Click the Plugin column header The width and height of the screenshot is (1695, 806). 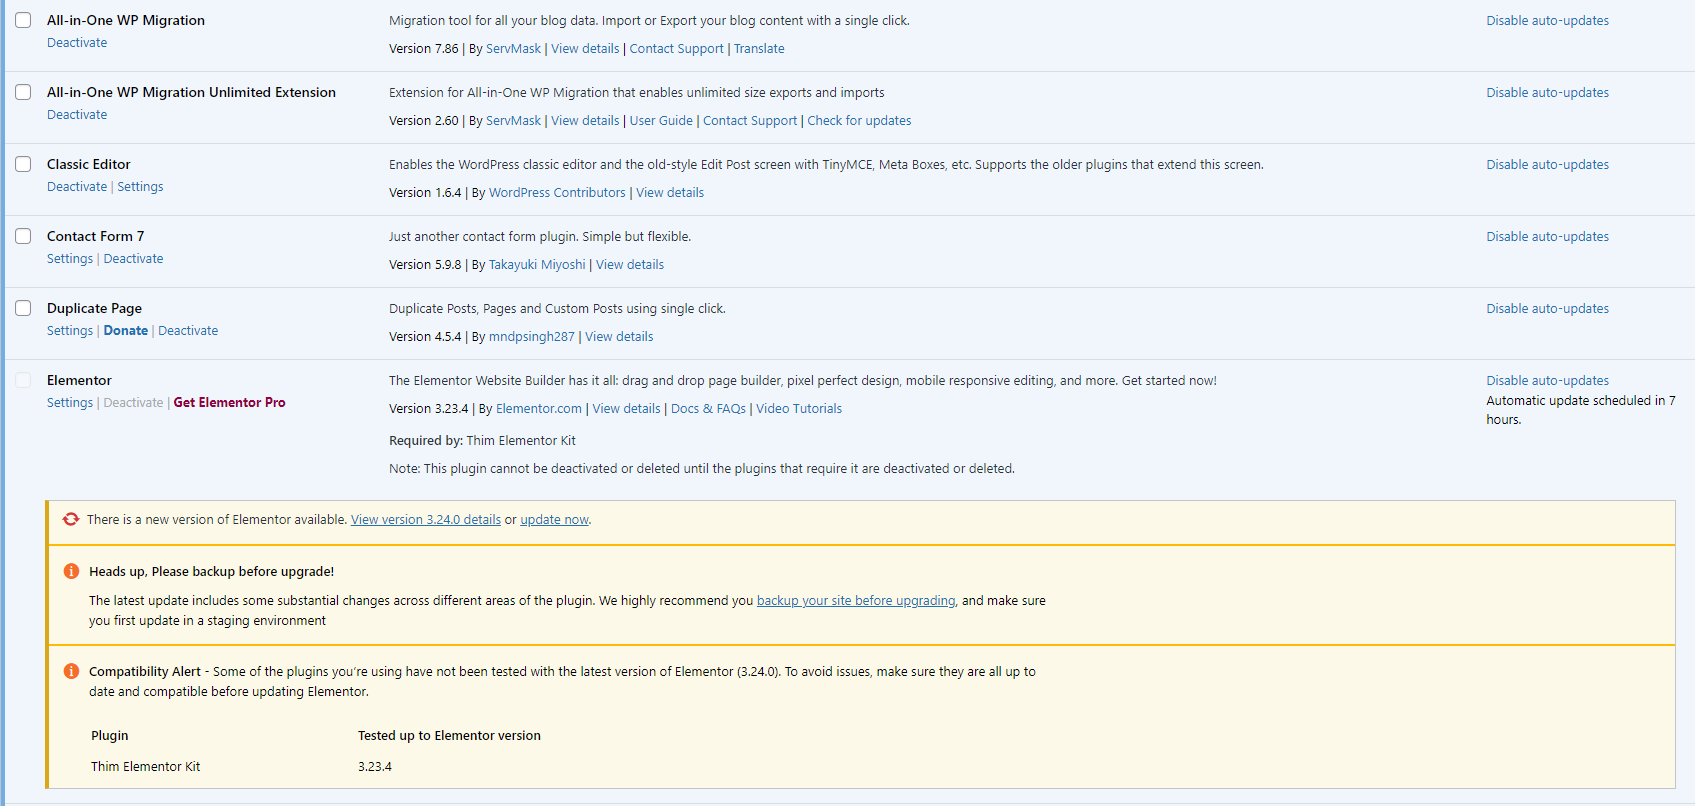coord(110,736)
